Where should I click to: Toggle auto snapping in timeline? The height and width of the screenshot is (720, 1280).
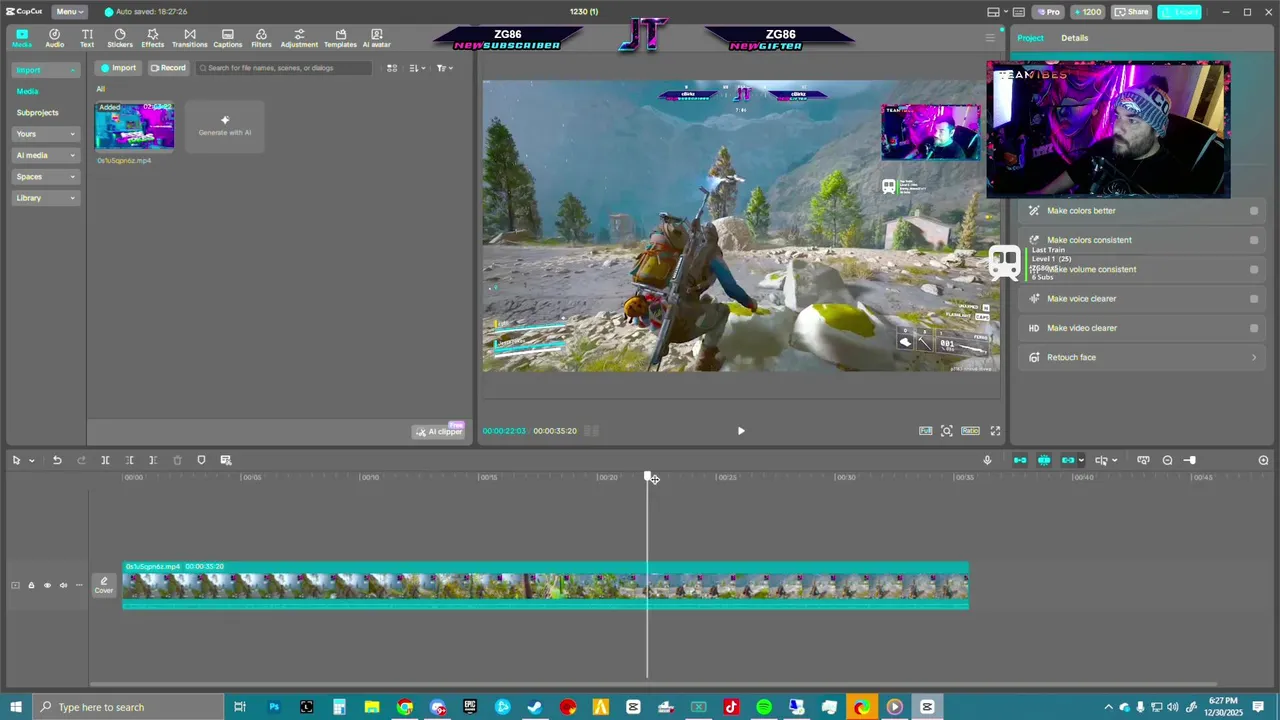coord(1044,460)
